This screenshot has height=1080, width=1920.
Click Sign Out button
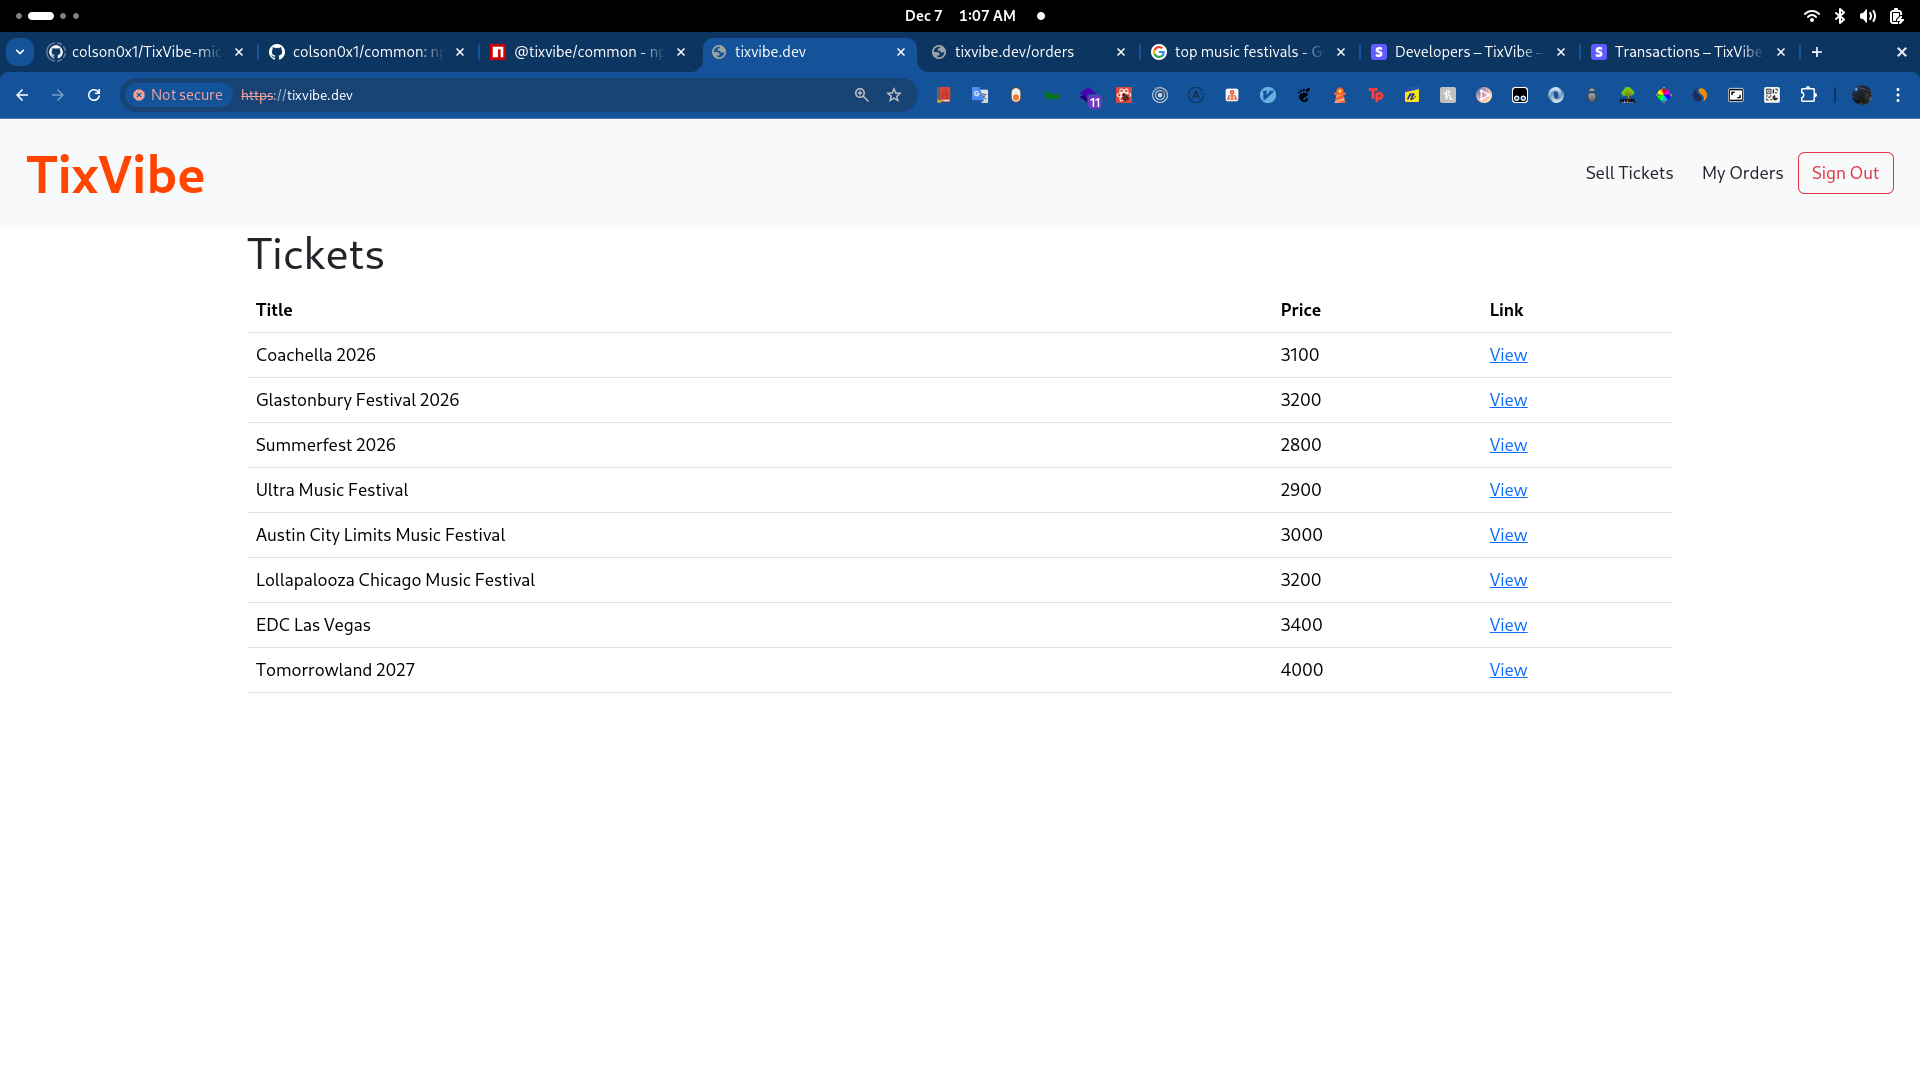coord(1845,171)
